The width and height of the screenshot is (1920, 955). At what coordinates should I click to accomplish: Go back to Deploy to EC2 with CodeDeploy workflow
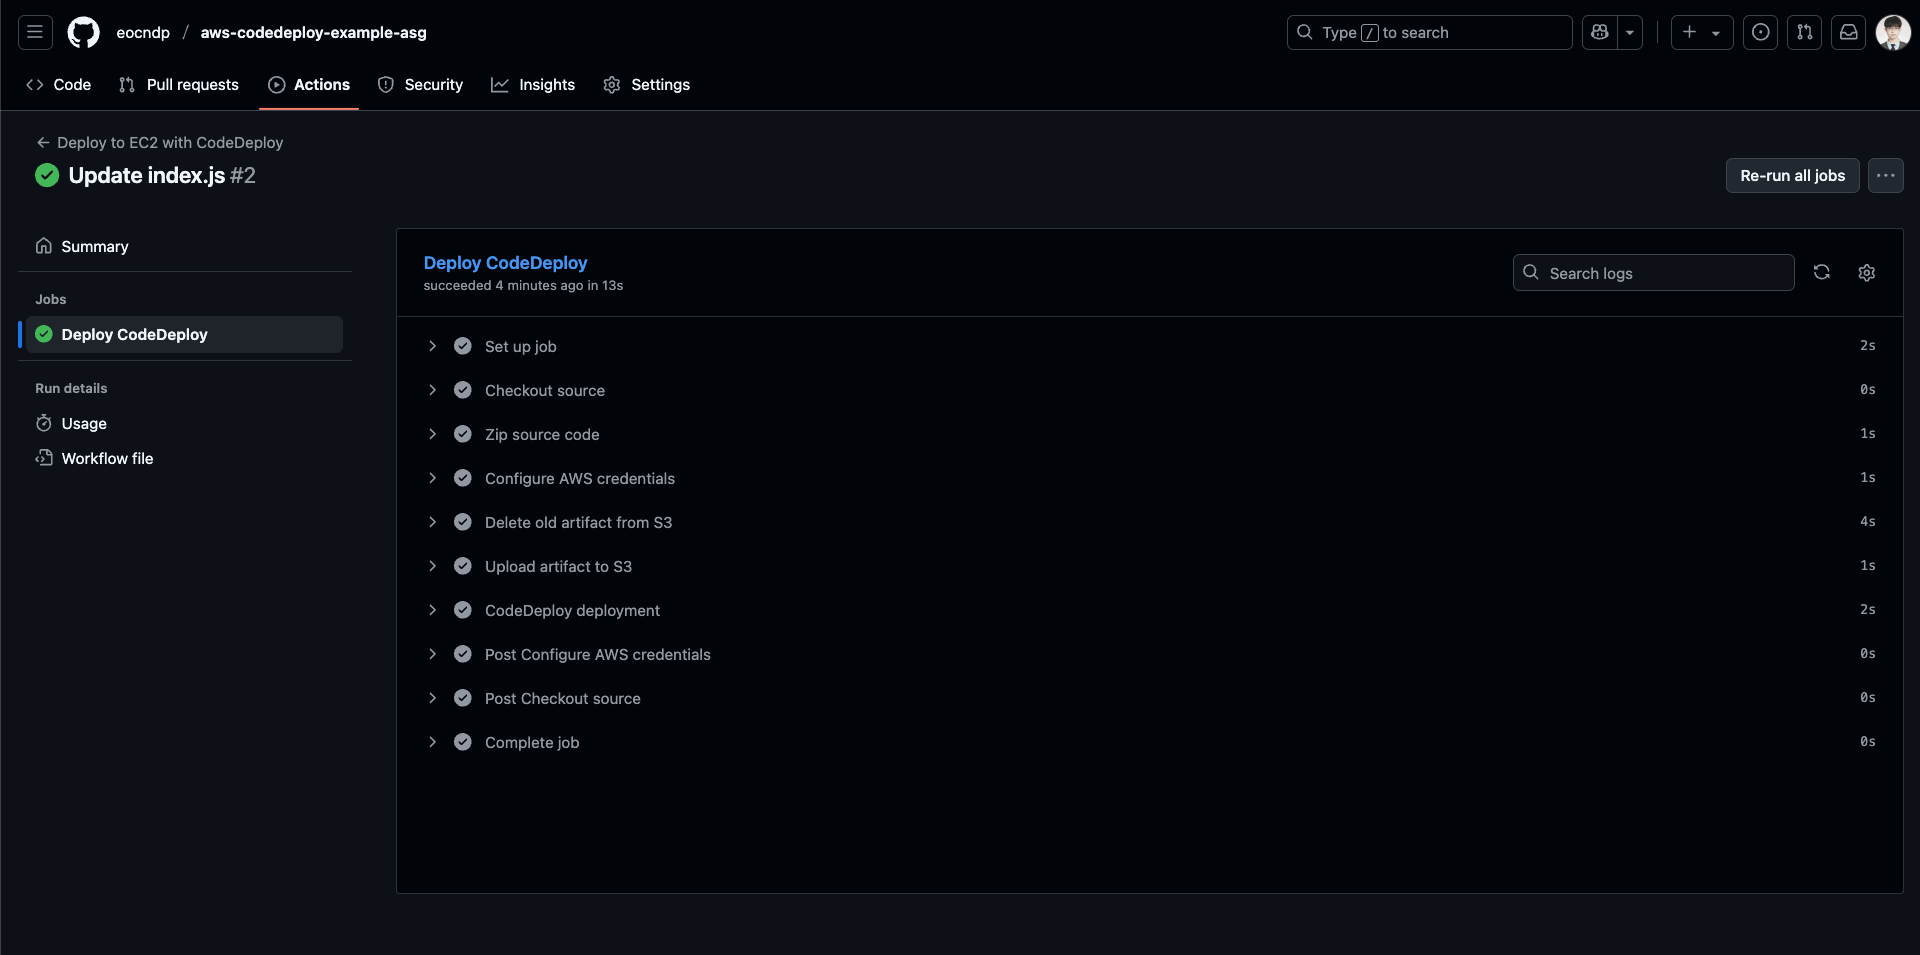tap(160, 142)
